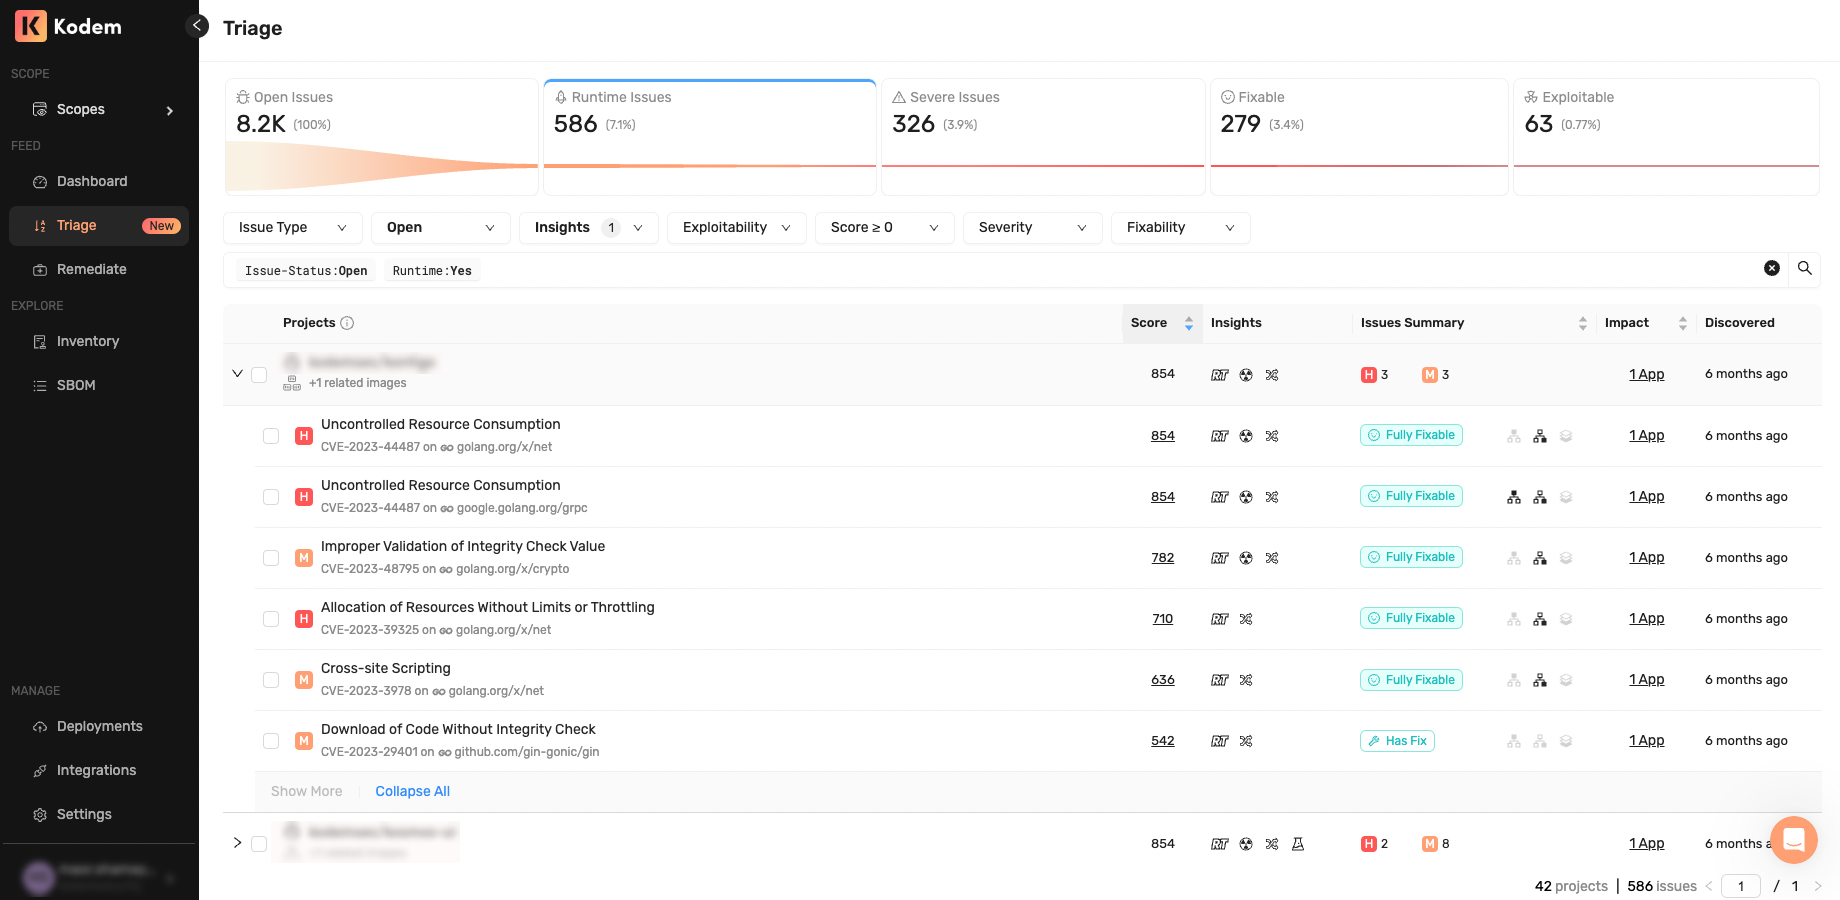The image size is (1840, 900).
Task: Select the Runtime Issues card
Action: pyautogui.click(x=710, y=137)
